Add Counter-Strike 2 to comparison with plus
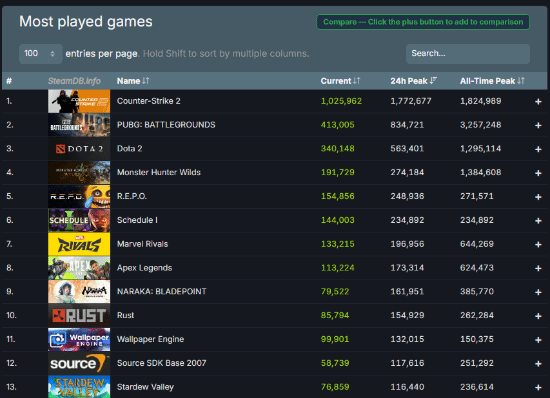This screenshot has width=550, height=398. point(538,101)
